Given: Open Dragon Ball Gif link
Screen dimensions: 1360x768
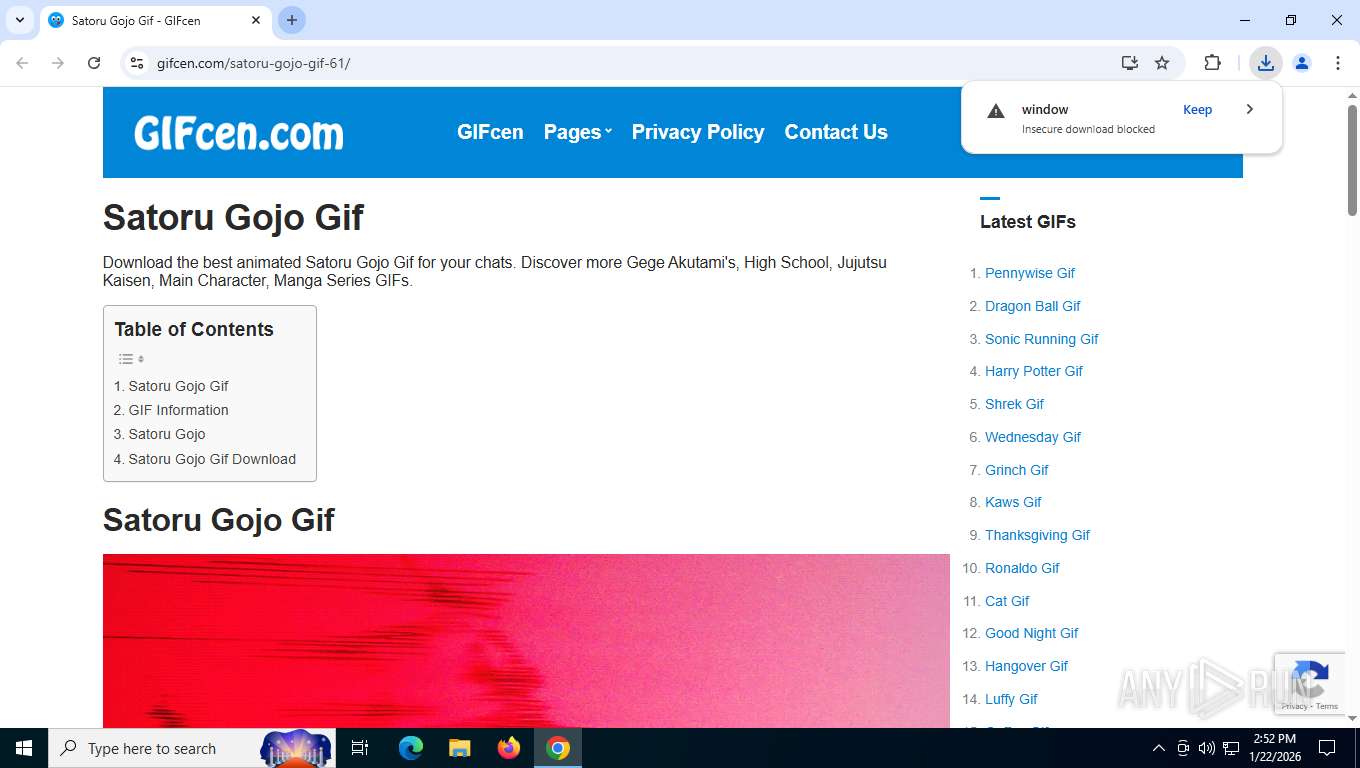Looking at the screenshot, I should (x=1033, y=306).
